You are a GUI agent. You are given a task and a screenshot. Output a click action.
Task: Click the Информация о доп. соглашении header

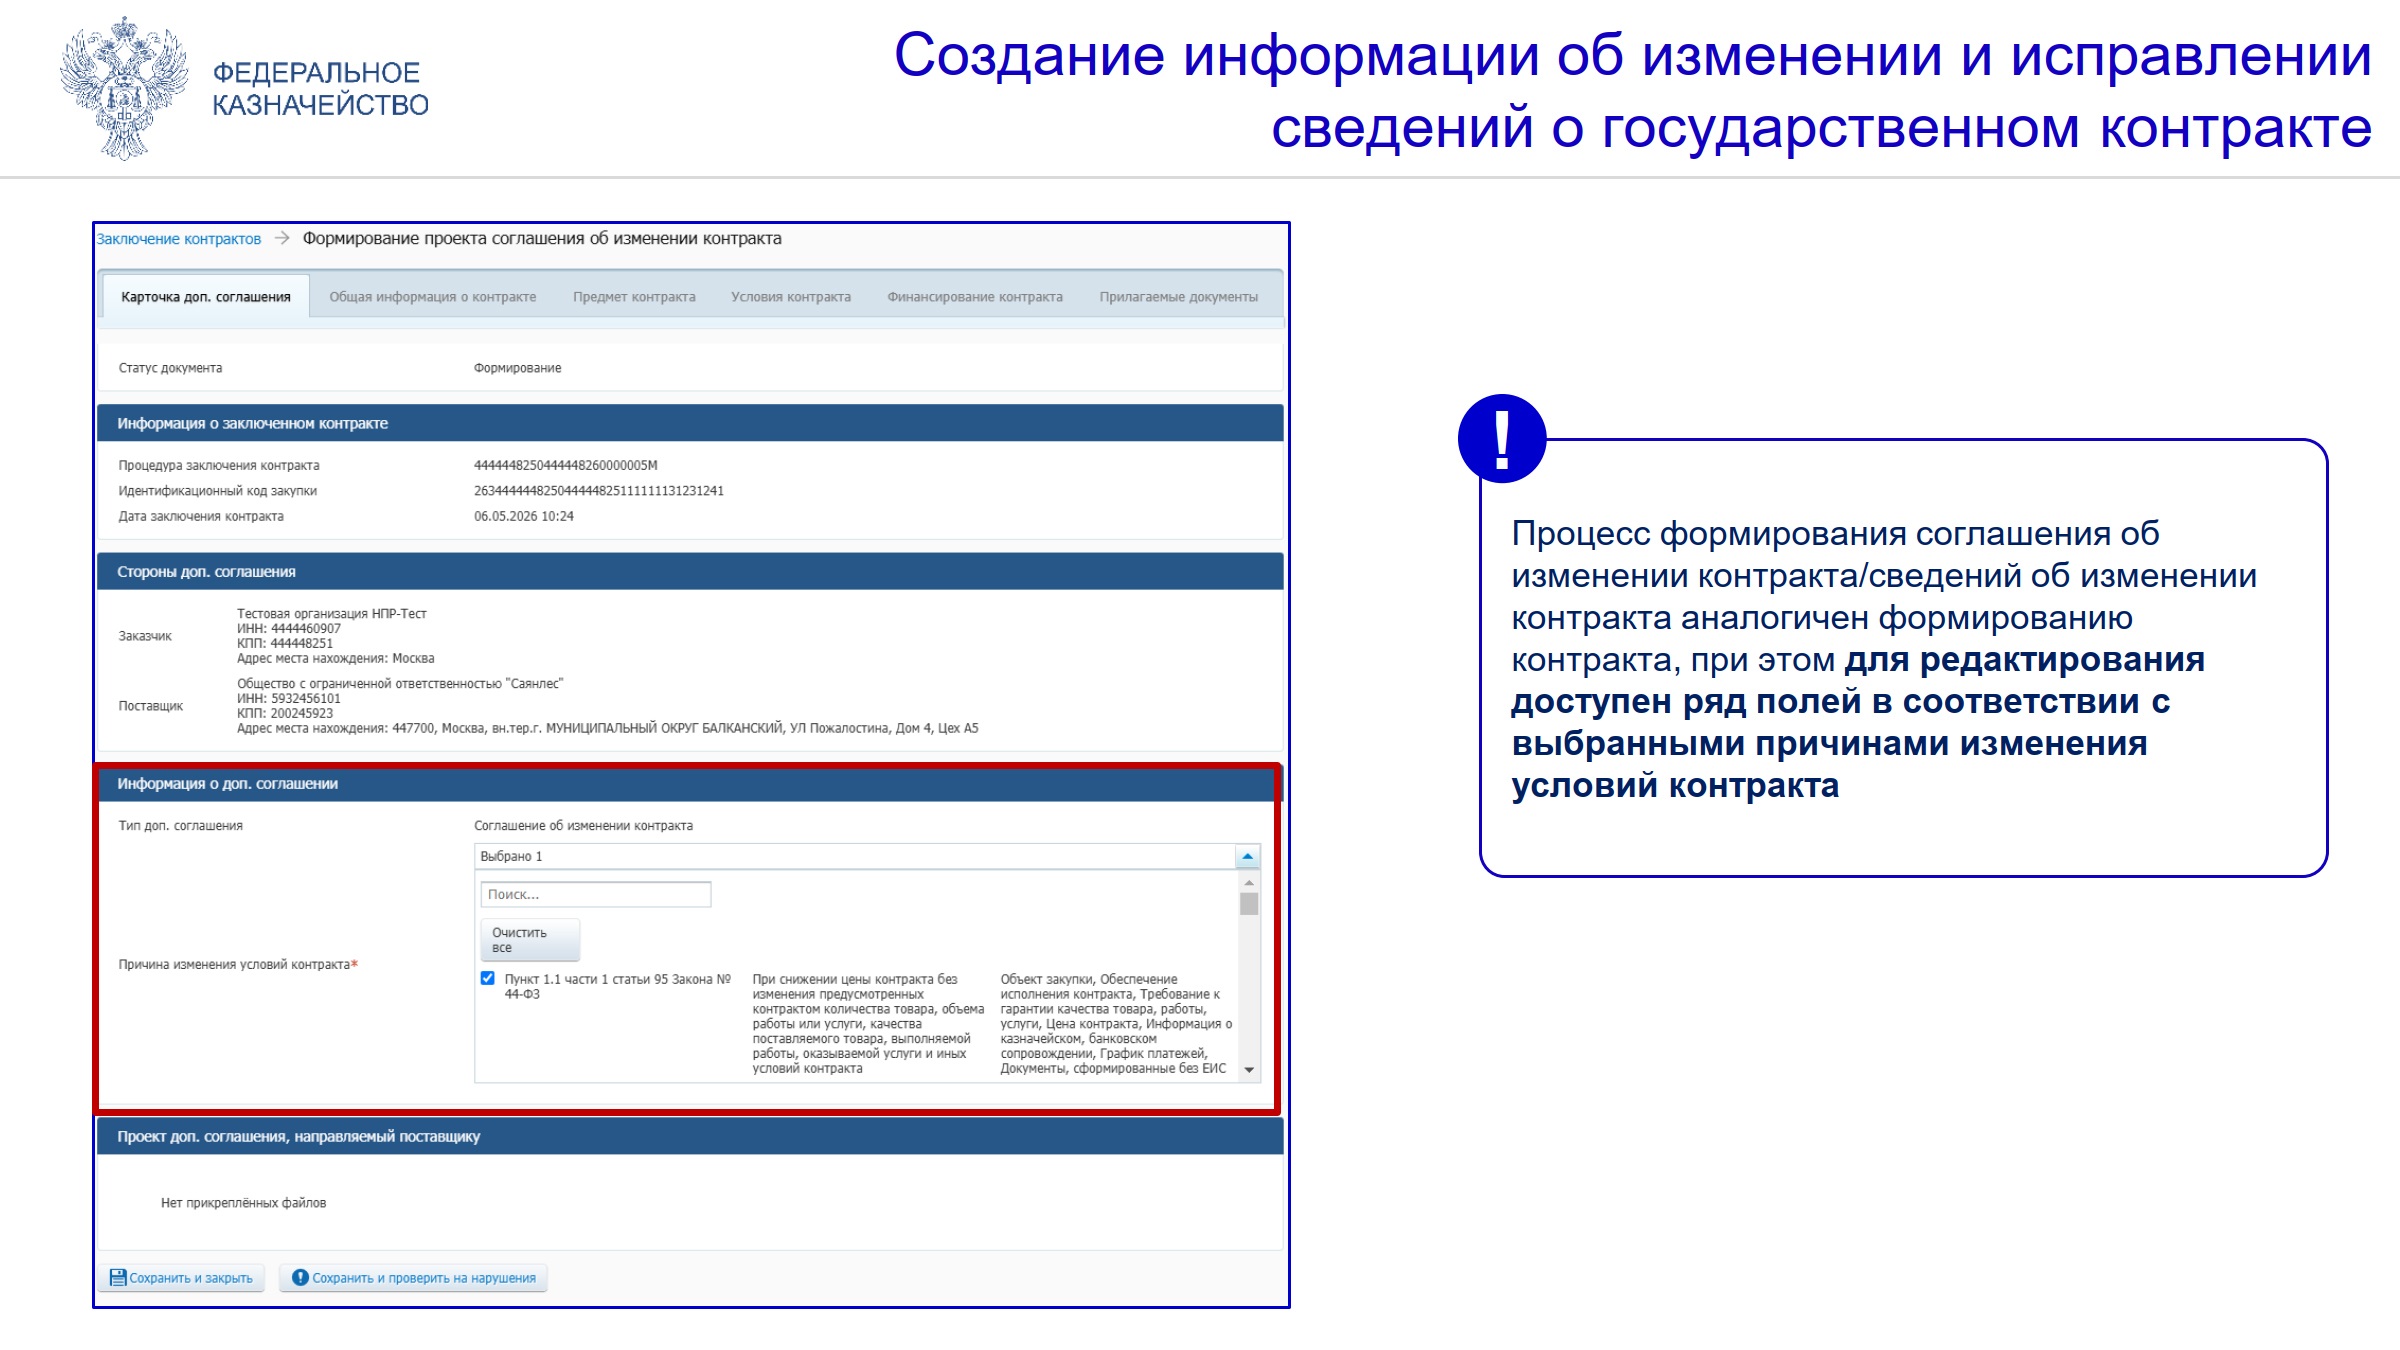pyautogui.click(x=688, y=784)
